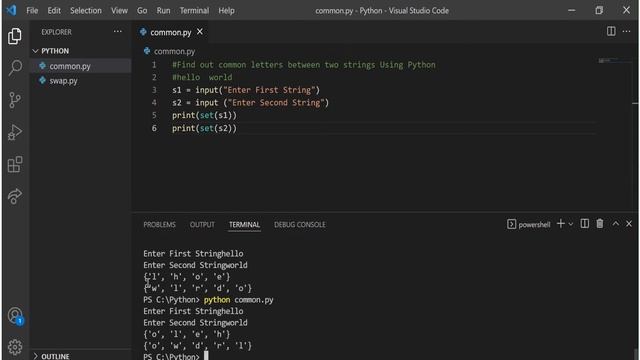Open the Terminal menu
This screenshot has height=360, width=640.
click(194, 11)
